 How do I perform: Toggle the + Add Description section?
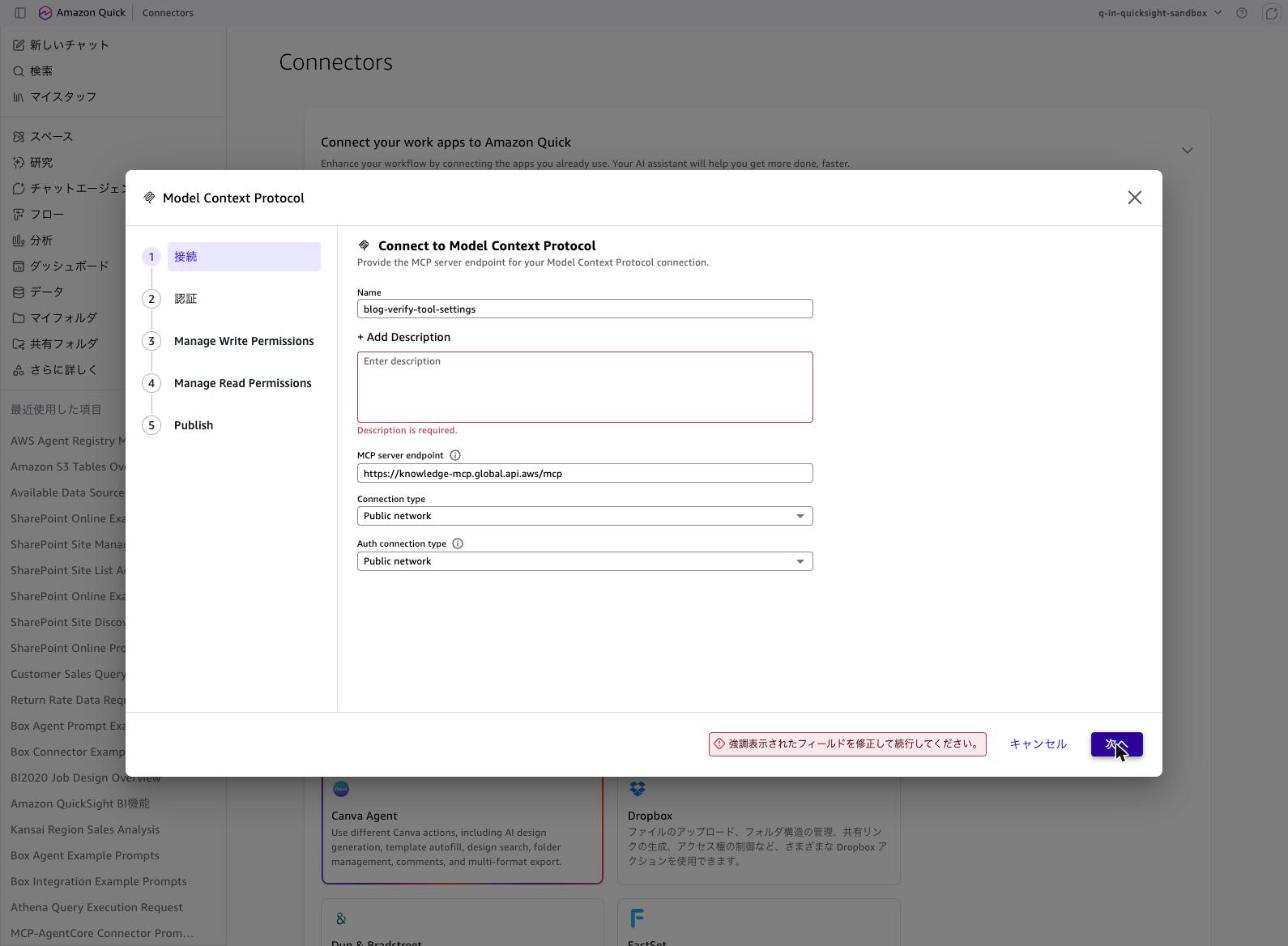pos(404,337)
